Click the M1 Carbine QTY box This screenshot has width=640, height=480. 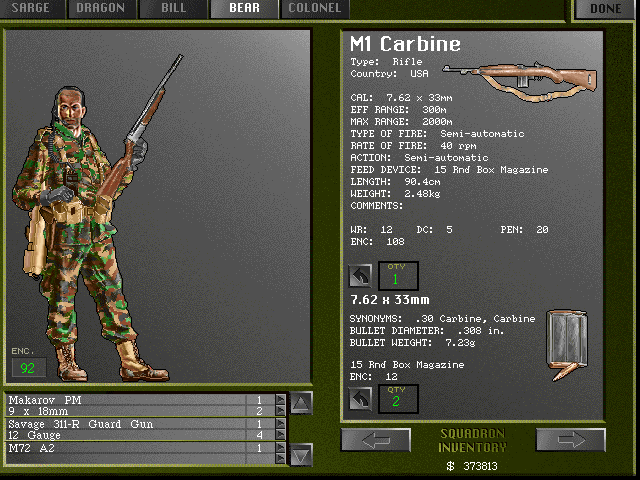pyautogui.click(x=398, y=276)
